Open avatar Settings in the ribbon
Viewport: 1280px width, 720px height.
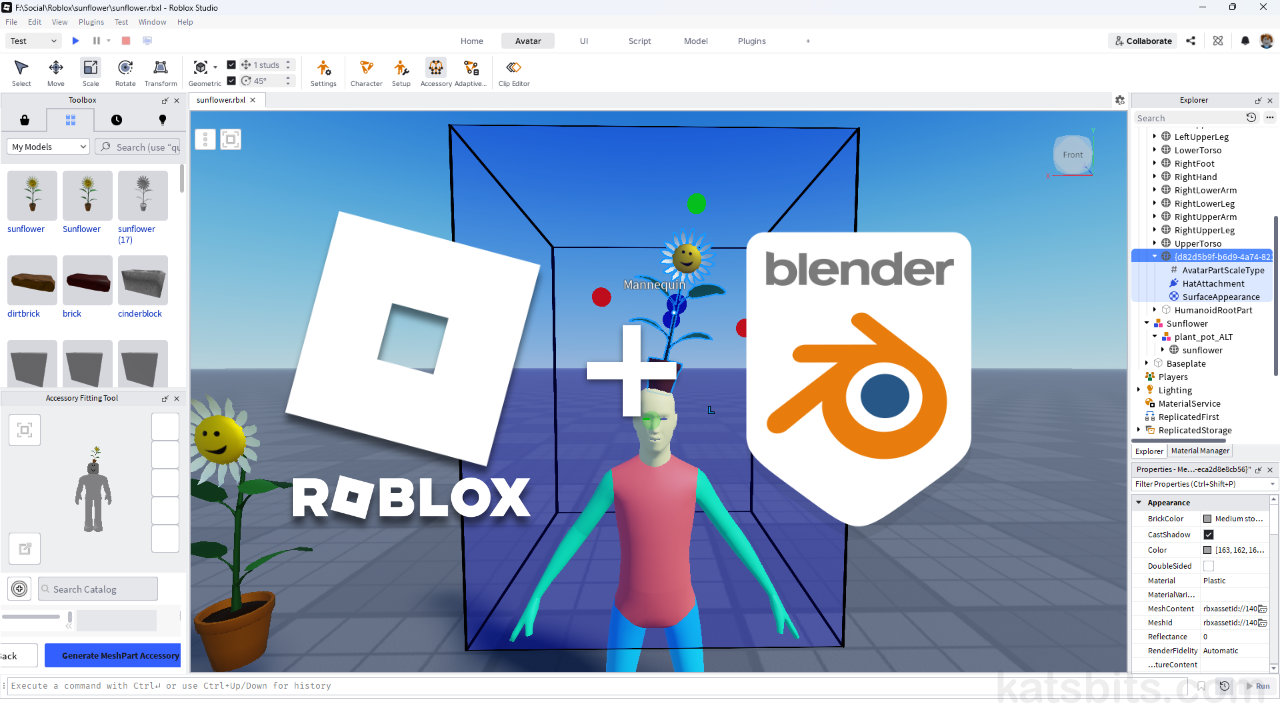323,72
